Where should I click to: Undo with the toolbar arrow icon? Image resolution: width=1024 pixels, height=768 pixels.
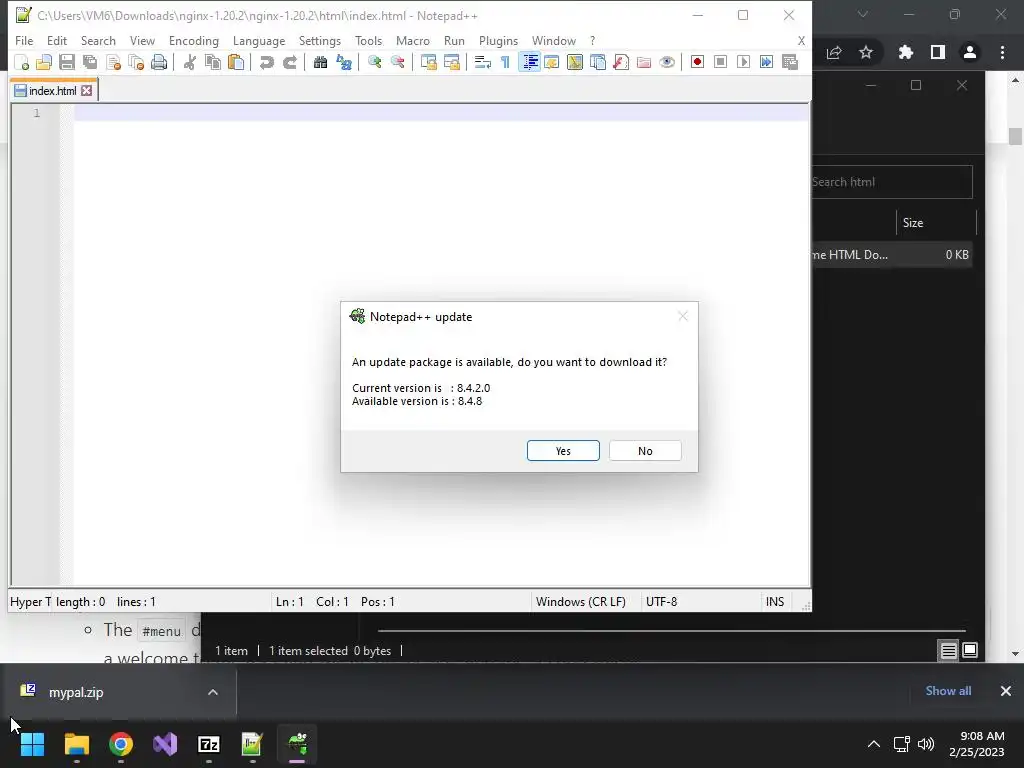point(266,62)
